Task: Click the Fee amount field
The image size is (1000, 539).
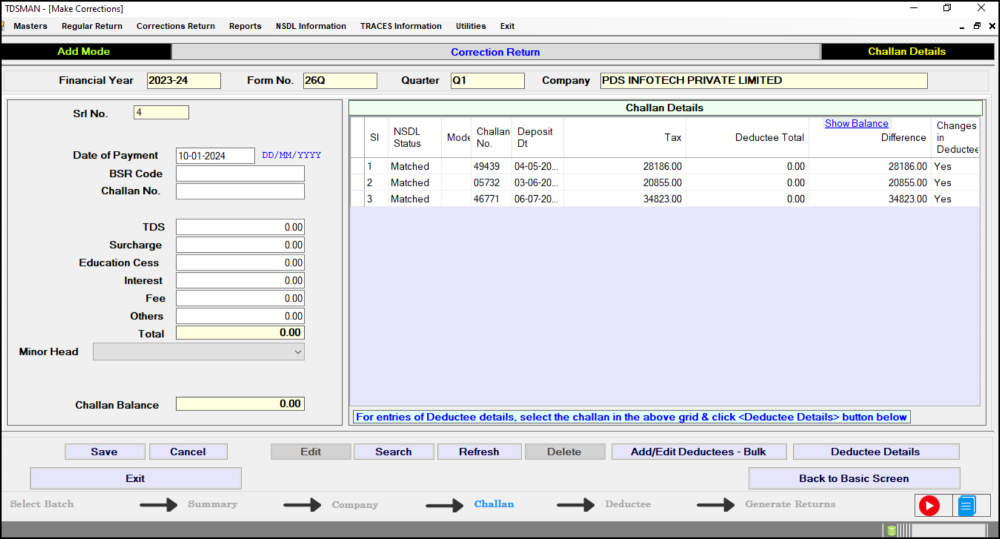Action: [x=240, y=299]
